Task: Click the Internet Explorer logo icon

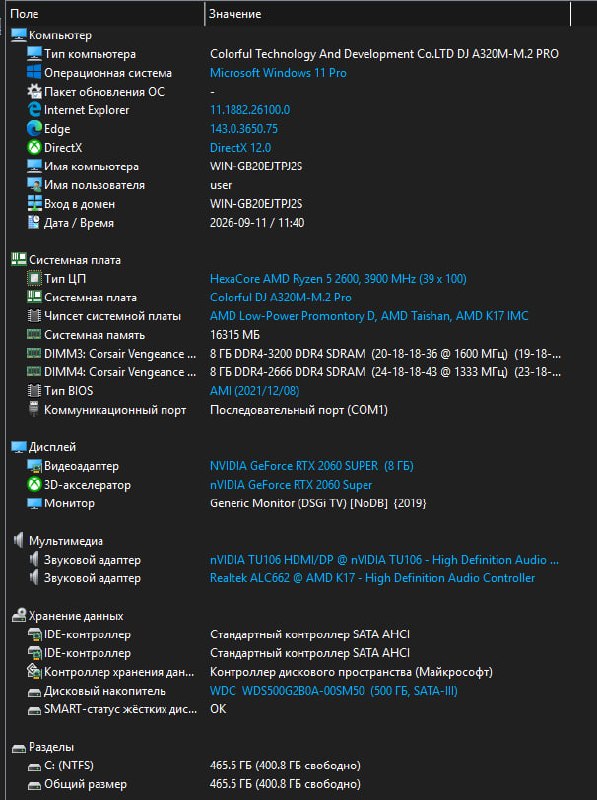Action: [x=34, y=110]
